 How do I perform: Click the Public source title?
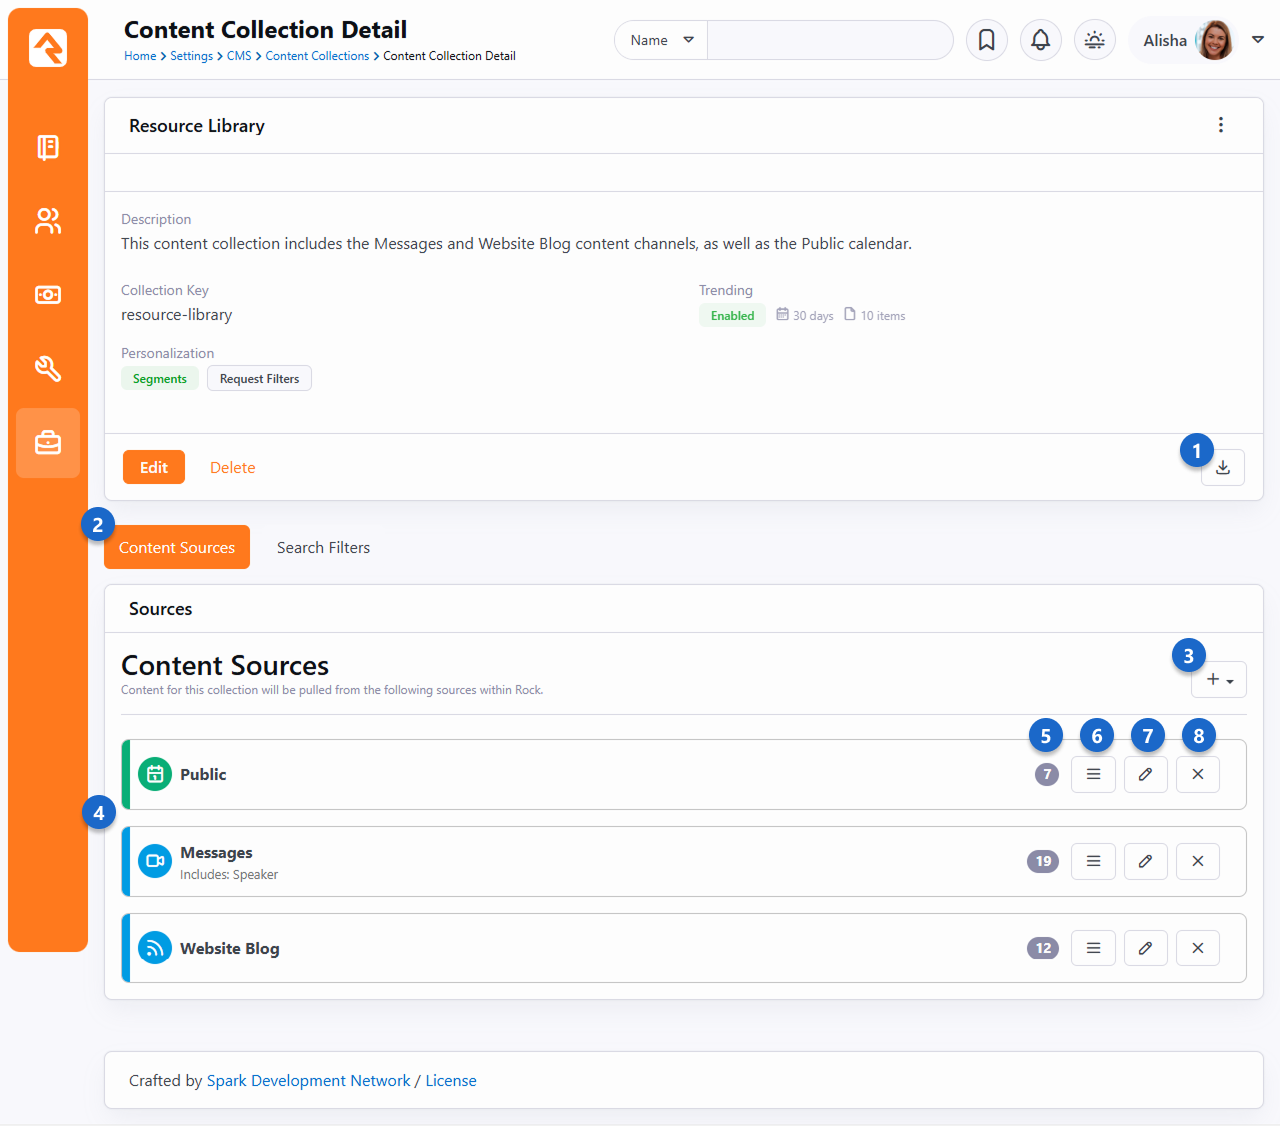click(x=203, y=774)
